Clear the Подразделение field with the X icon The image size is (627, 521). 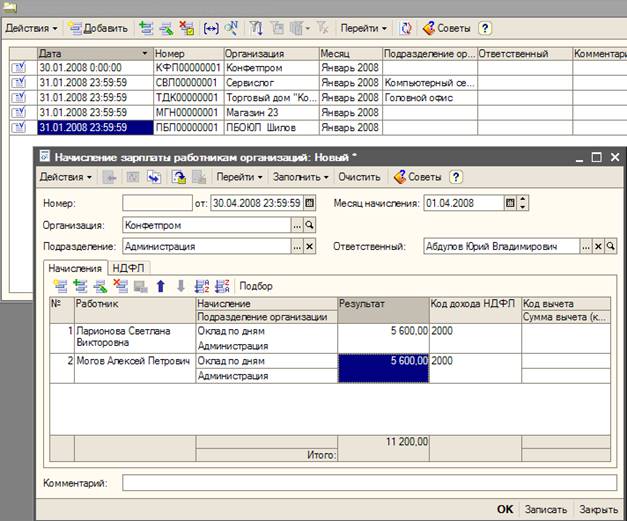pos(310,246)
